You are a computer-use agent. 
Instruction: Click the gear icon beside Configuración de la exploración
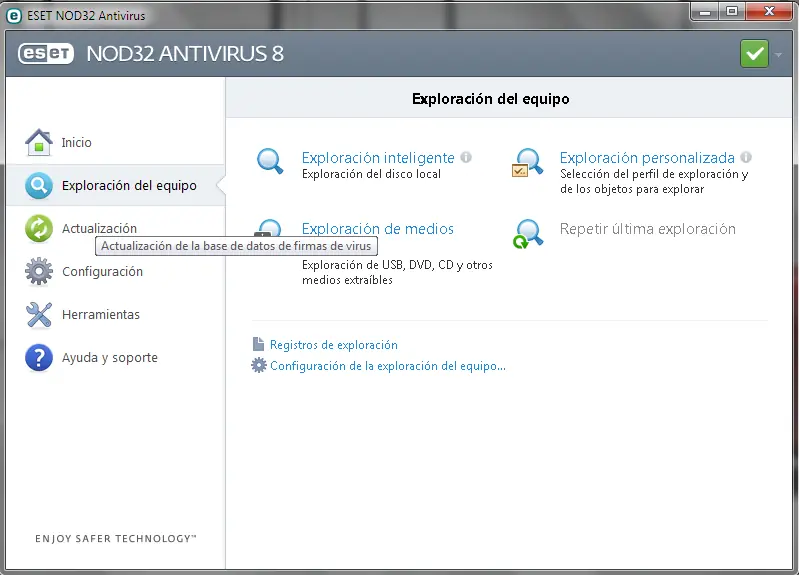[x=259, y=365]
